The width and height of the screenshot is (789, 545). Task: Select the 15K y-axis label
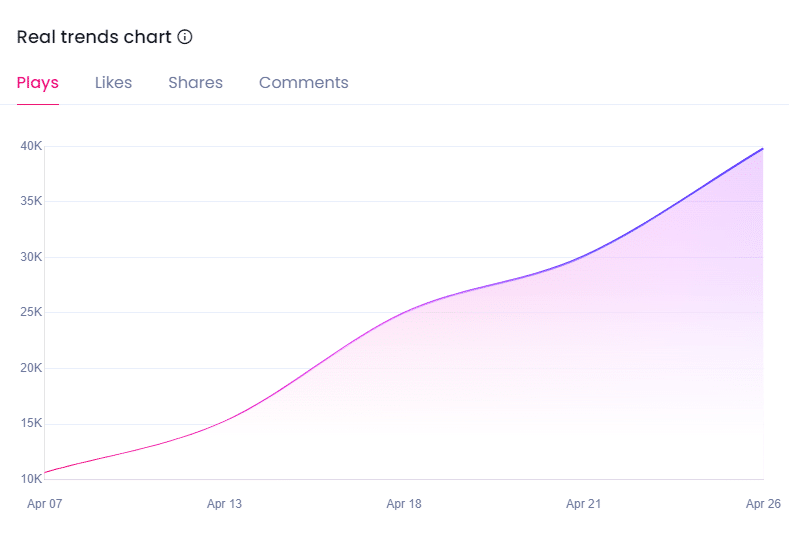click(31, 423)
